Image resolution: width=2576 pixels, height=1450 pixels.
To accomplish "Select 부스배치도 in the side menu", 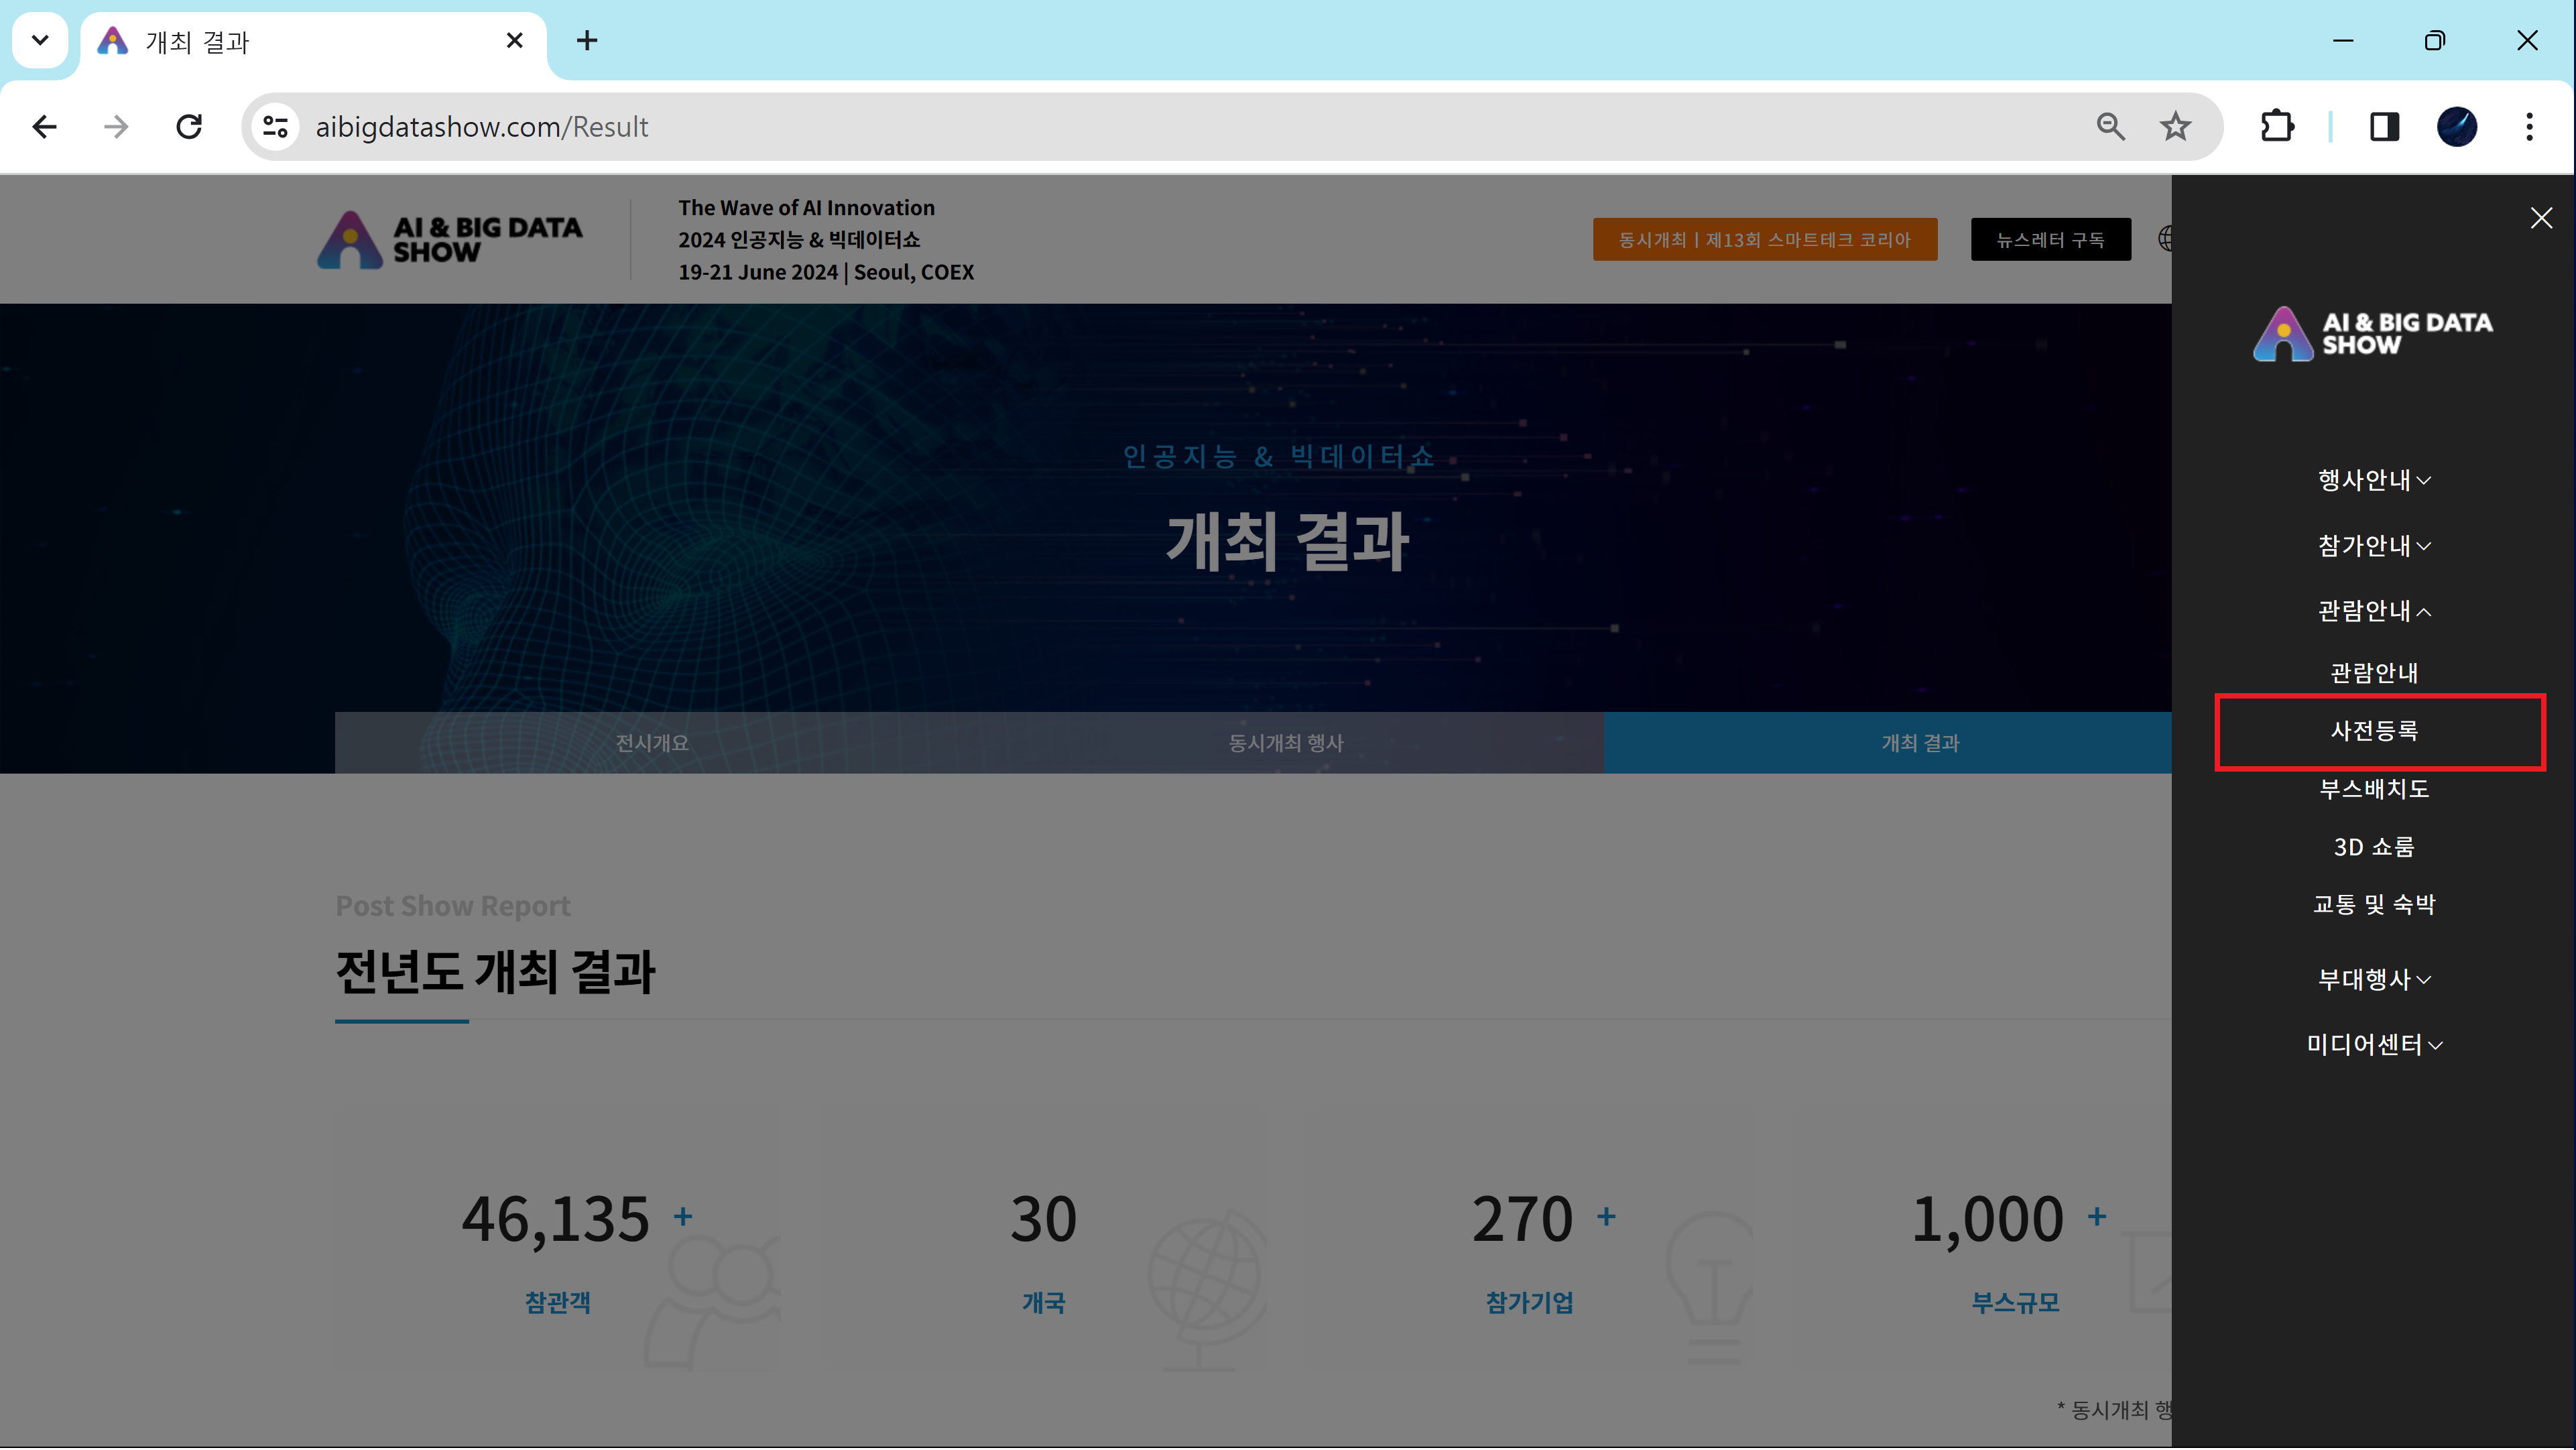I will click(x=2374, y=789).
